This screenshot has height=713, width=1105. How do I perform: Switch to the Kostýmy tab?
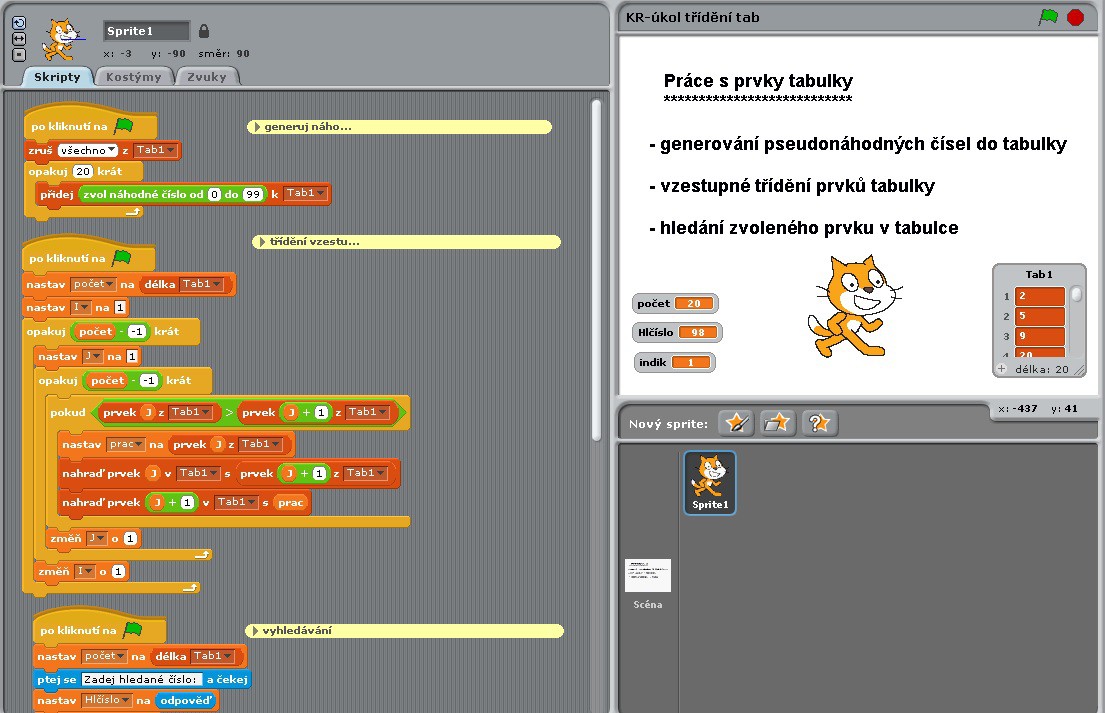[x=133, y=77]
